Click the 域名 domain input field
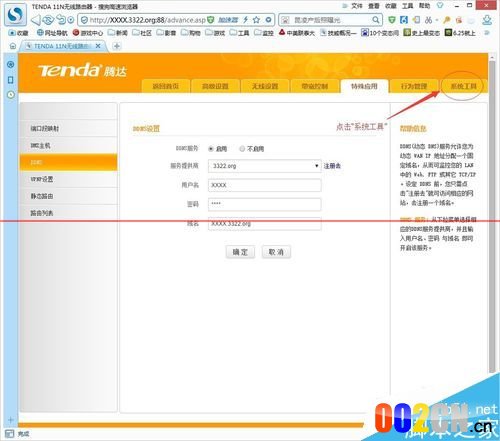500x441 pixels. pos(265,223)
